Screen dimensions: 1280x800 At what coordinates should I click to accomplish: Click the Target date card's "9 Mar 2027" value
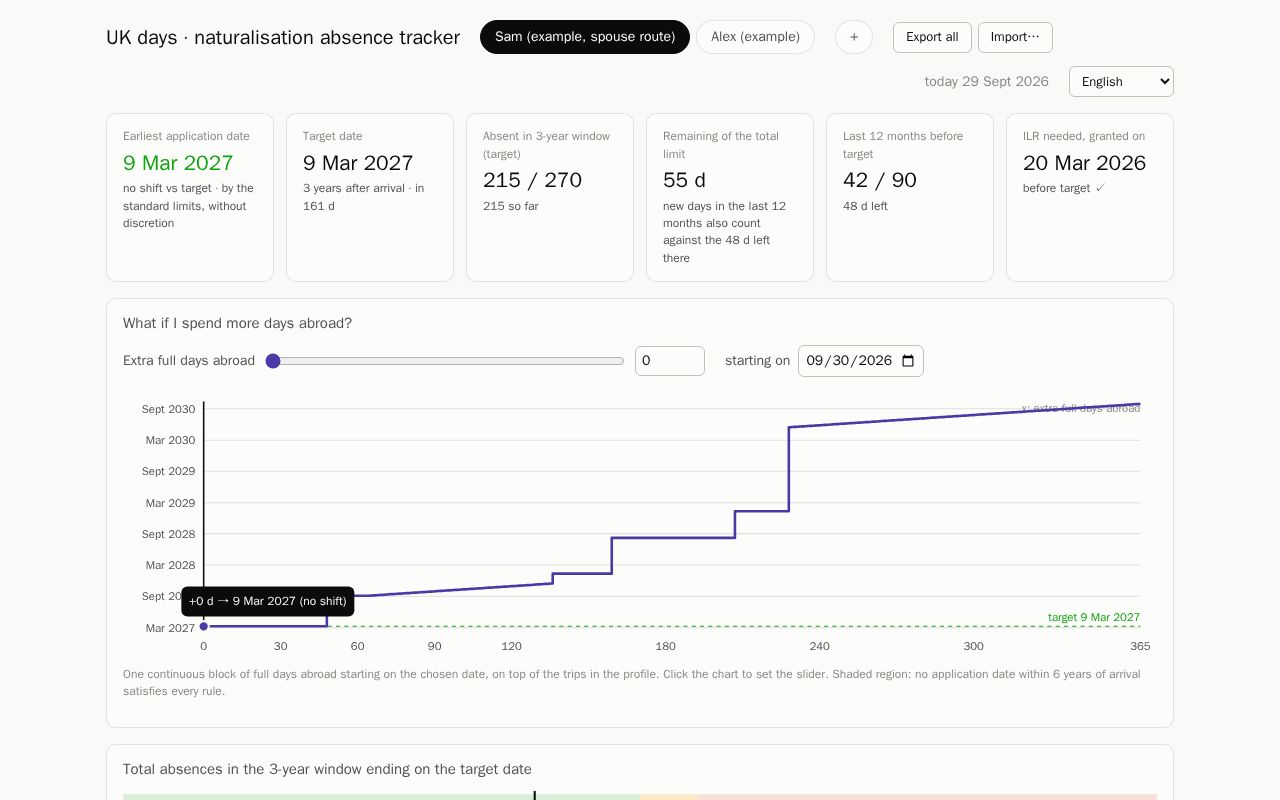coord(358,163)
